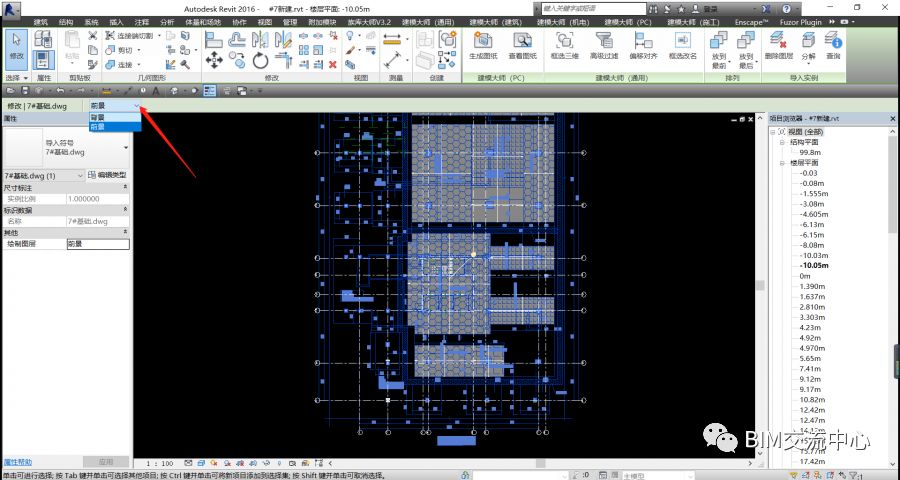This screenshot has width=900, height=480.
Task: Open the 高级过滤 filter tool
Action: (604, 45)
